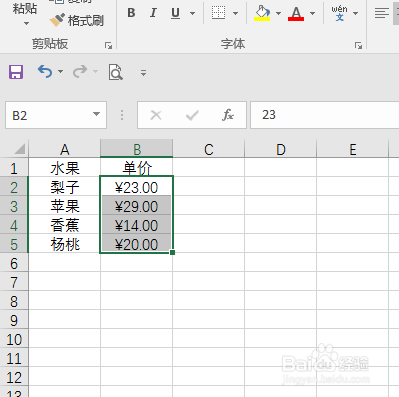This screenshot has width=399, height=397.
Task: Click cell containing ¥14.00
Action: [137, 225]
